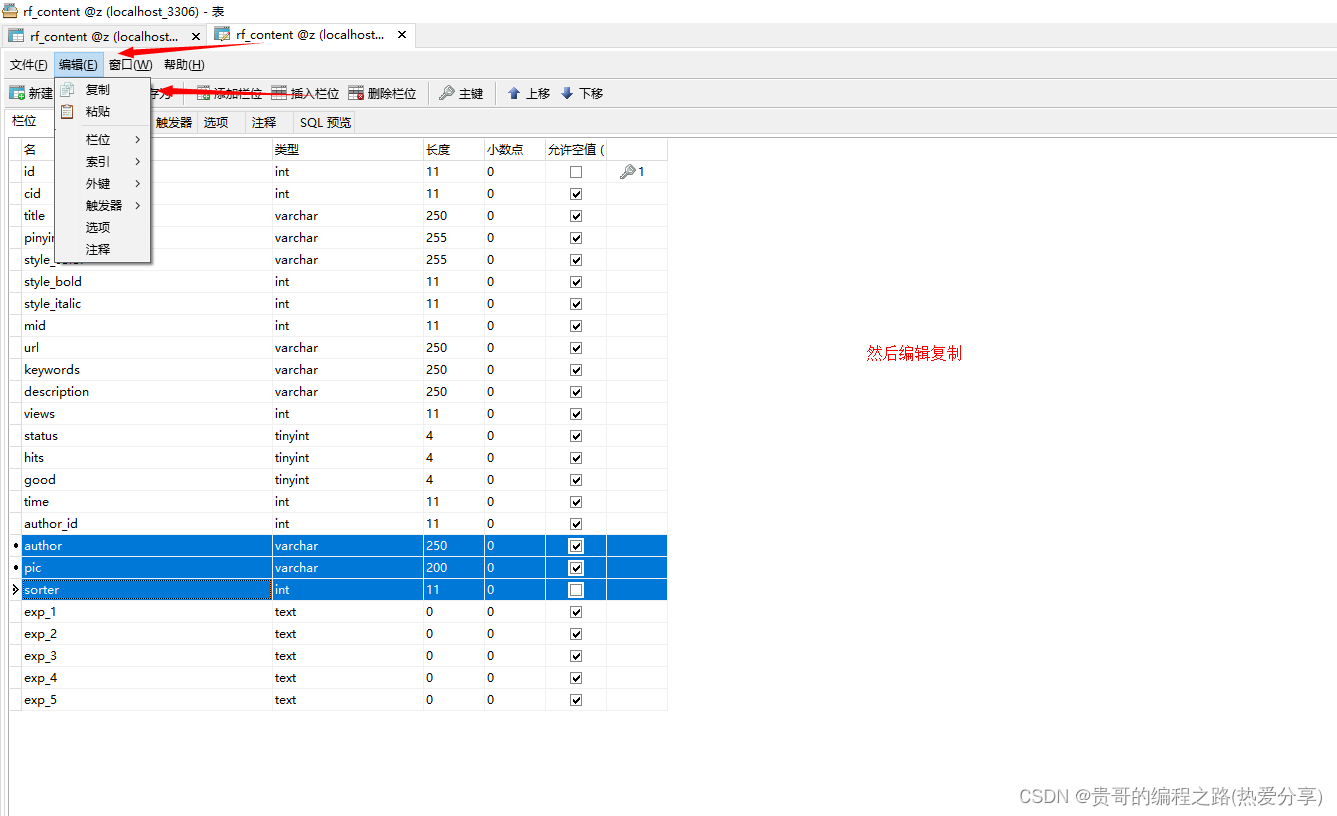Viewport: 1337px width, 816px height.
Task: Close the second rf_content window tab
Action: coord(402,35)
